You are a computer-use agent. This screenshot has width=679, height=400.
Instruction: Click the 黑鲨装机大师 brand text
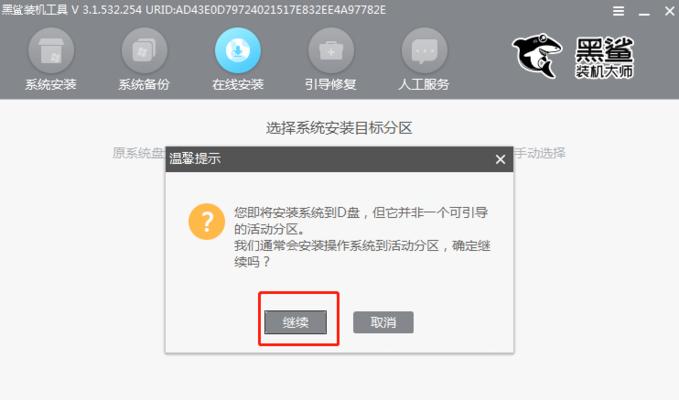604,57
